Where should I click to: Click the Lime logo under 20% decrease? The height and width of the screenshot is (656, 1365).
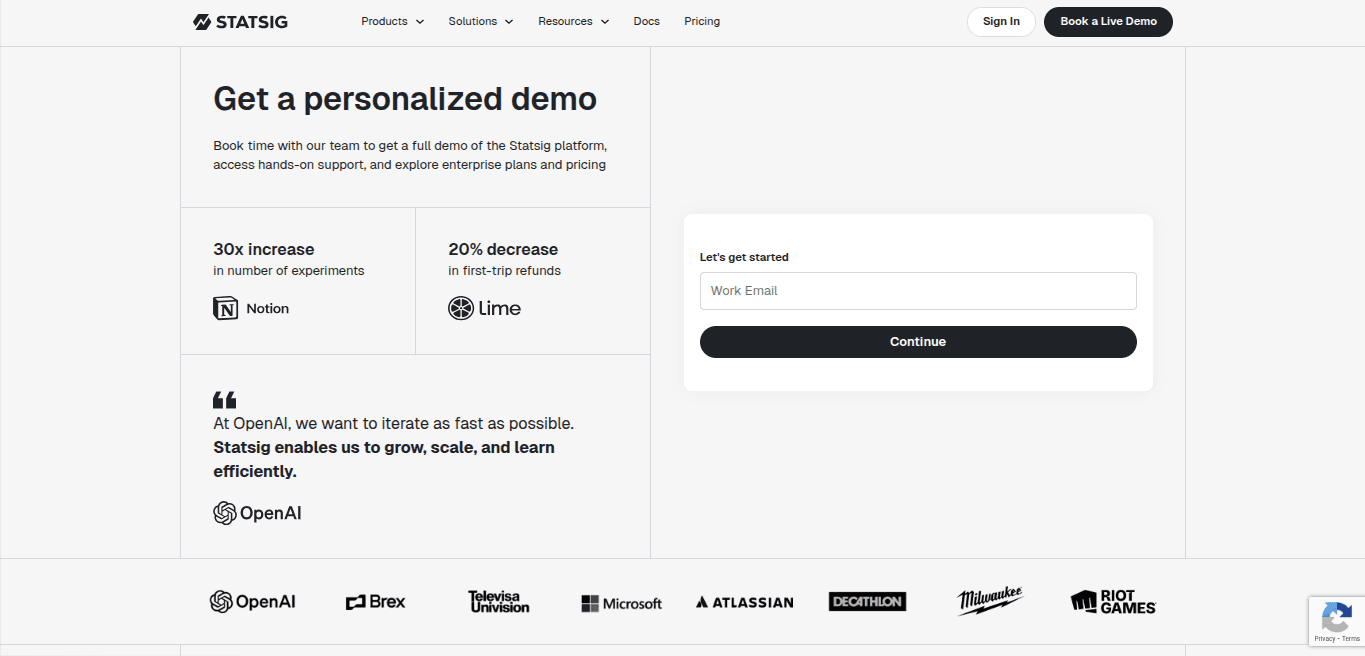(x=484, y=308)
